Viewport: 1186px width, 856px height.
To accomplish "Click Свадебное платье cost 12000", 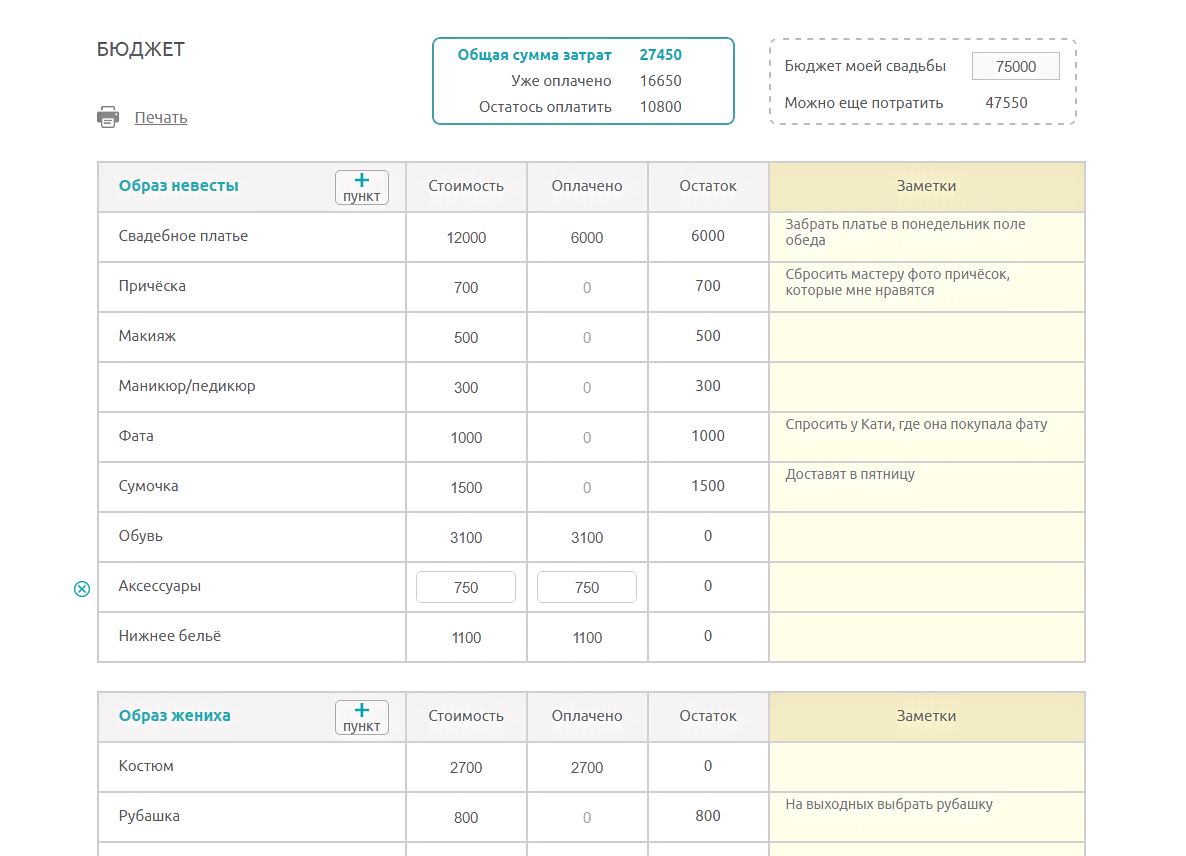I will 466,237.
